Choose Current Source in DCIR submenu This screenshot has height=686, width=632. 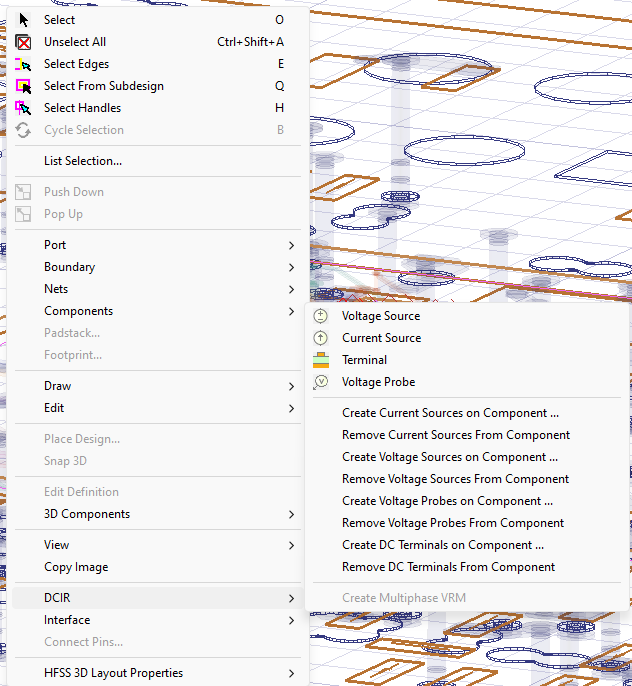click(x=467, y=338)
